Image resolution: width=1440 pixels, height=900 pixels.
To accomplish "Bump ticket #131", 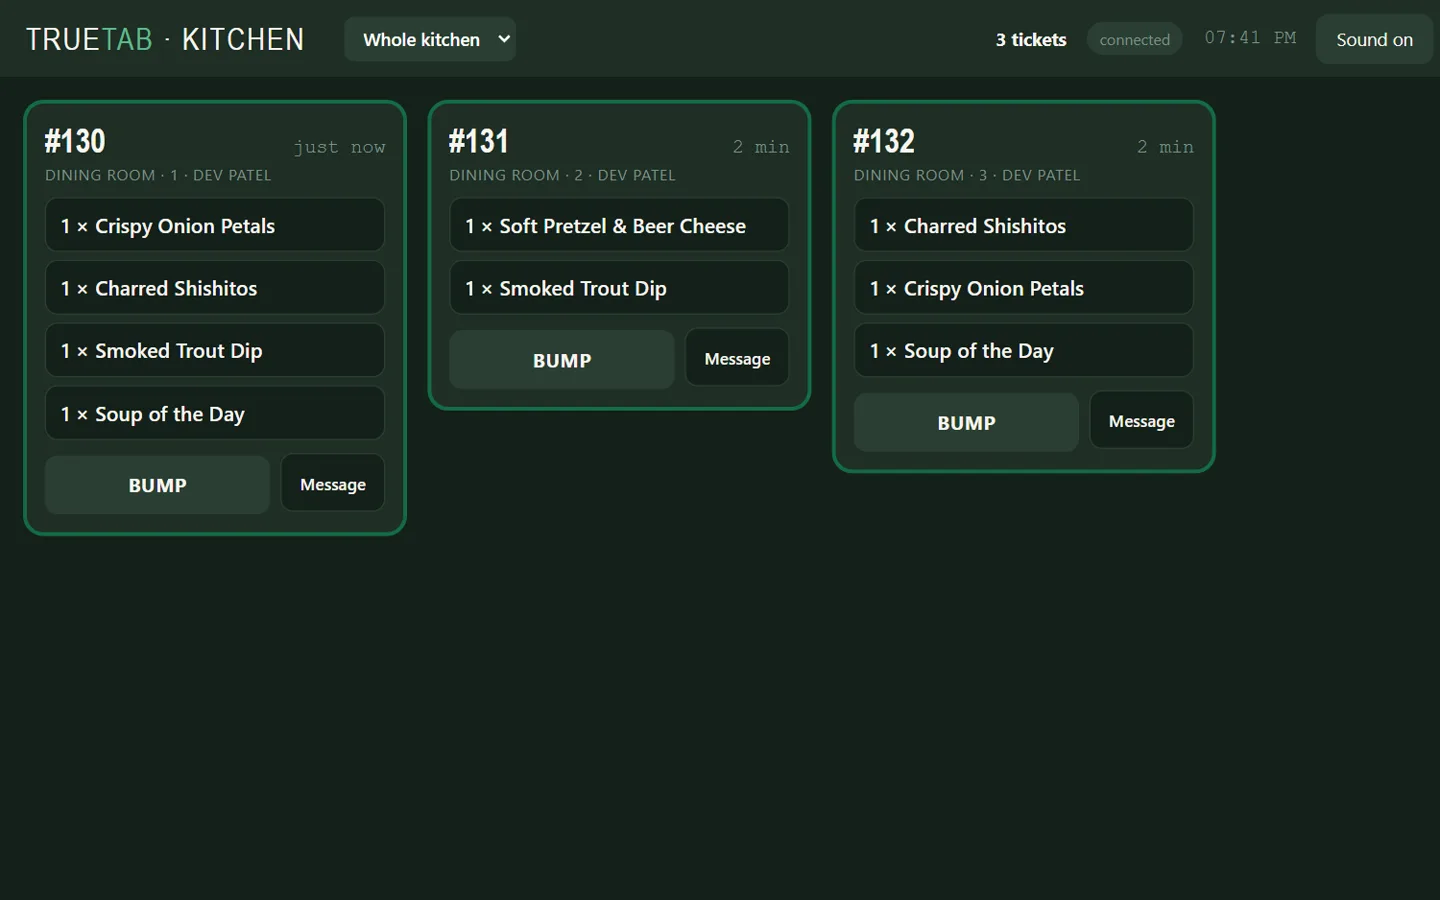I will coord(562,360).
